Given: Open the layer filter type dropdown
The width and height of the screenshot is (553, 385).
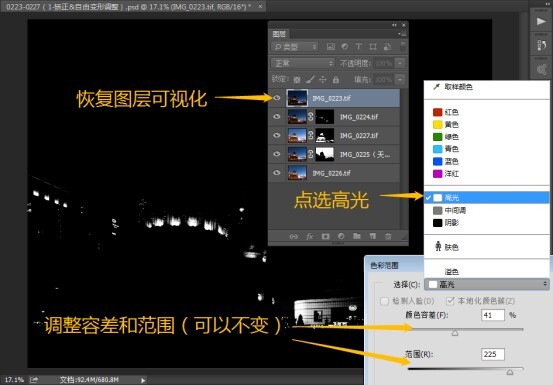Looking at the screenshot, I should (295, 47).
